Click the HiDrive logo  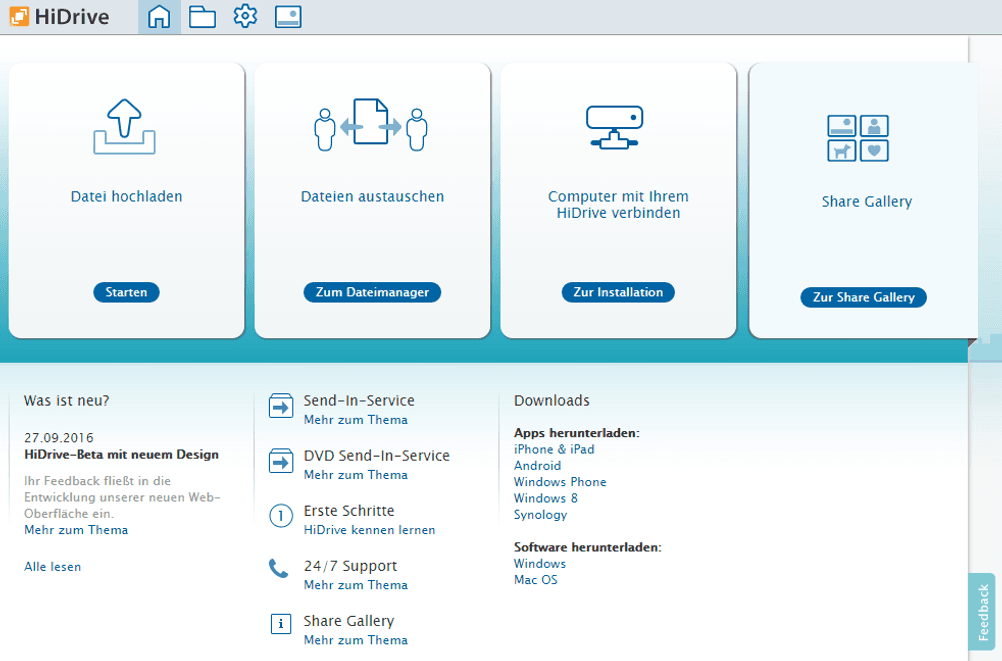(x=59, y=17)
